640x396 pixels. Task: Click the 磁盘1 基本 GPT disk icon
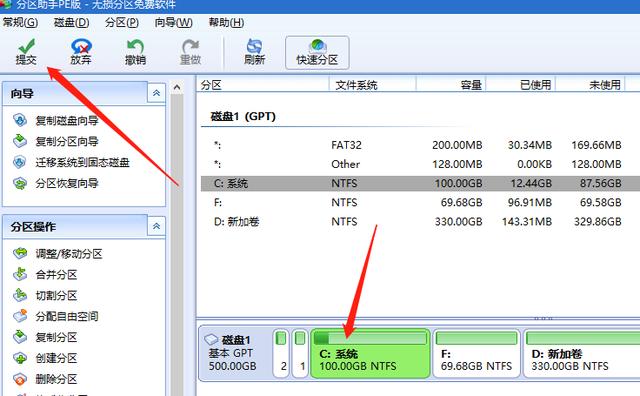[211, 339]
